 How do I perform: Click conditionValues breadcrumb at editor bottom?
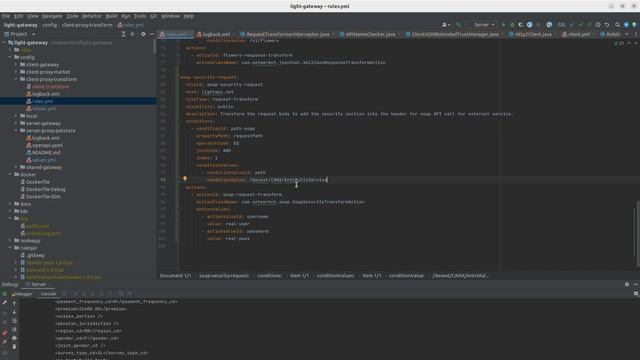(336, 276)
